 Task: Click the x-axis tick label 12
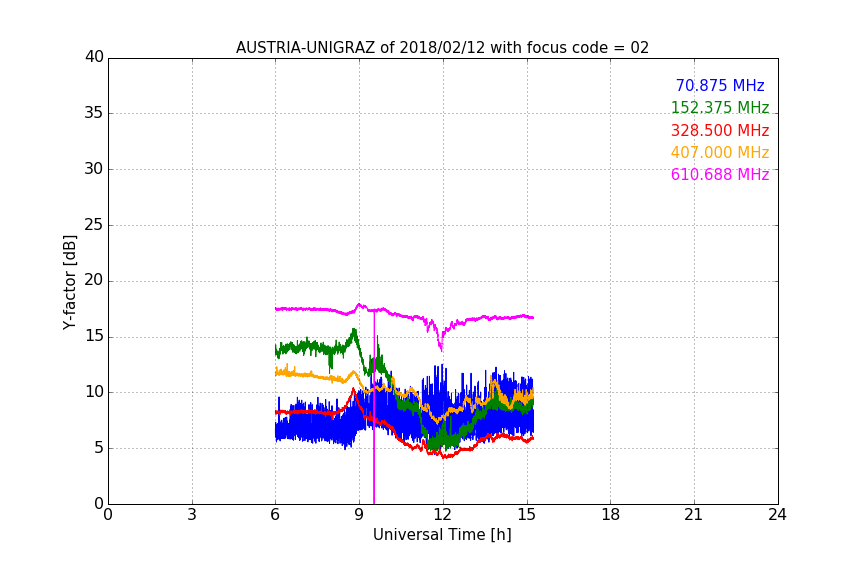pyautogui.click(x=442, y=515)
